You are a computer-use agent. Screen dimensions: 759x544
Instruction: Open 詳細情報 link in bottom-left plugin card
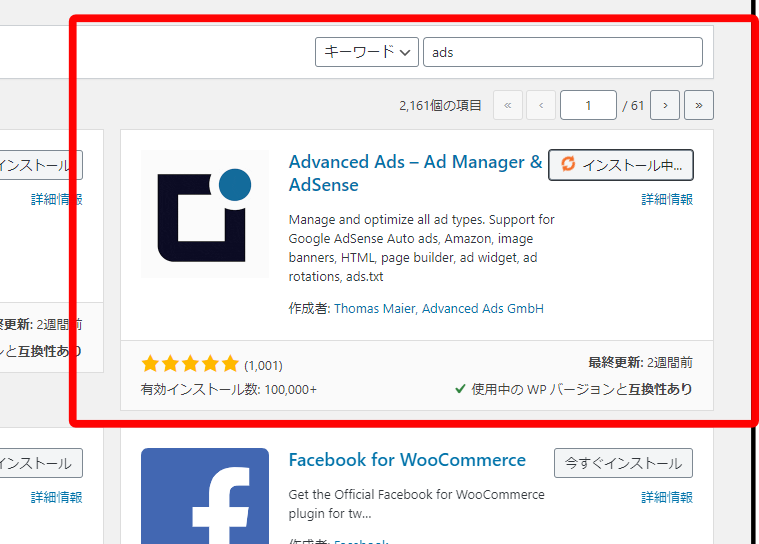[x=57, y=497]
